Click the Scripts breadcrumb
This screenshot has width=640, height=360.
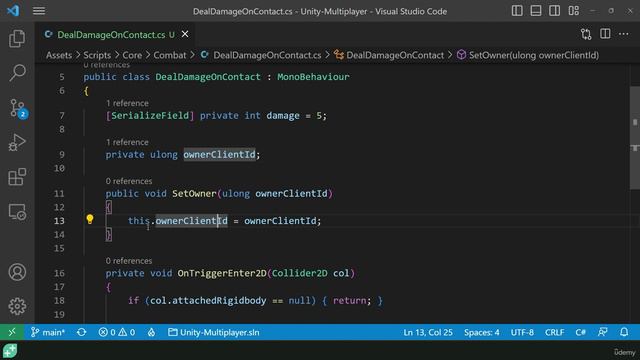point(97,55)
